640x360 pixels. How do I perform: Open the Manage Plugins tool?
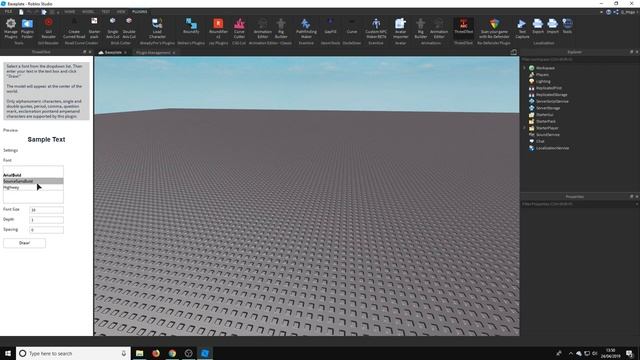(x=11, y=28)
